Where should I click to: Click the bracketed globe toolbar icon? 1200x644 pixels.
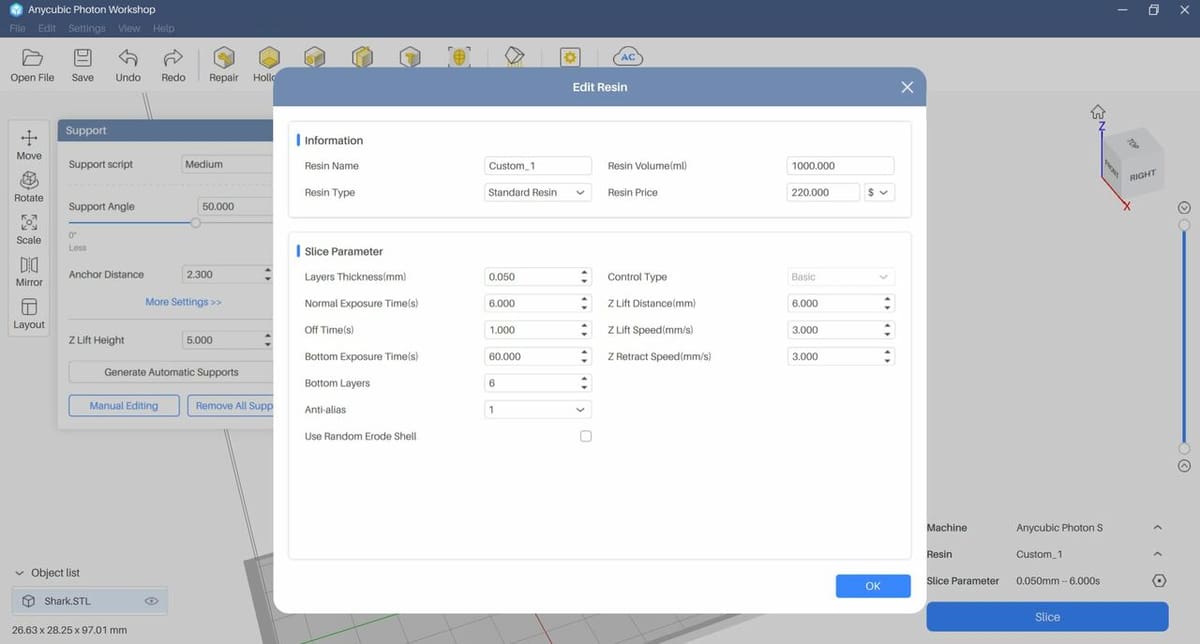(x=459, y=57)
